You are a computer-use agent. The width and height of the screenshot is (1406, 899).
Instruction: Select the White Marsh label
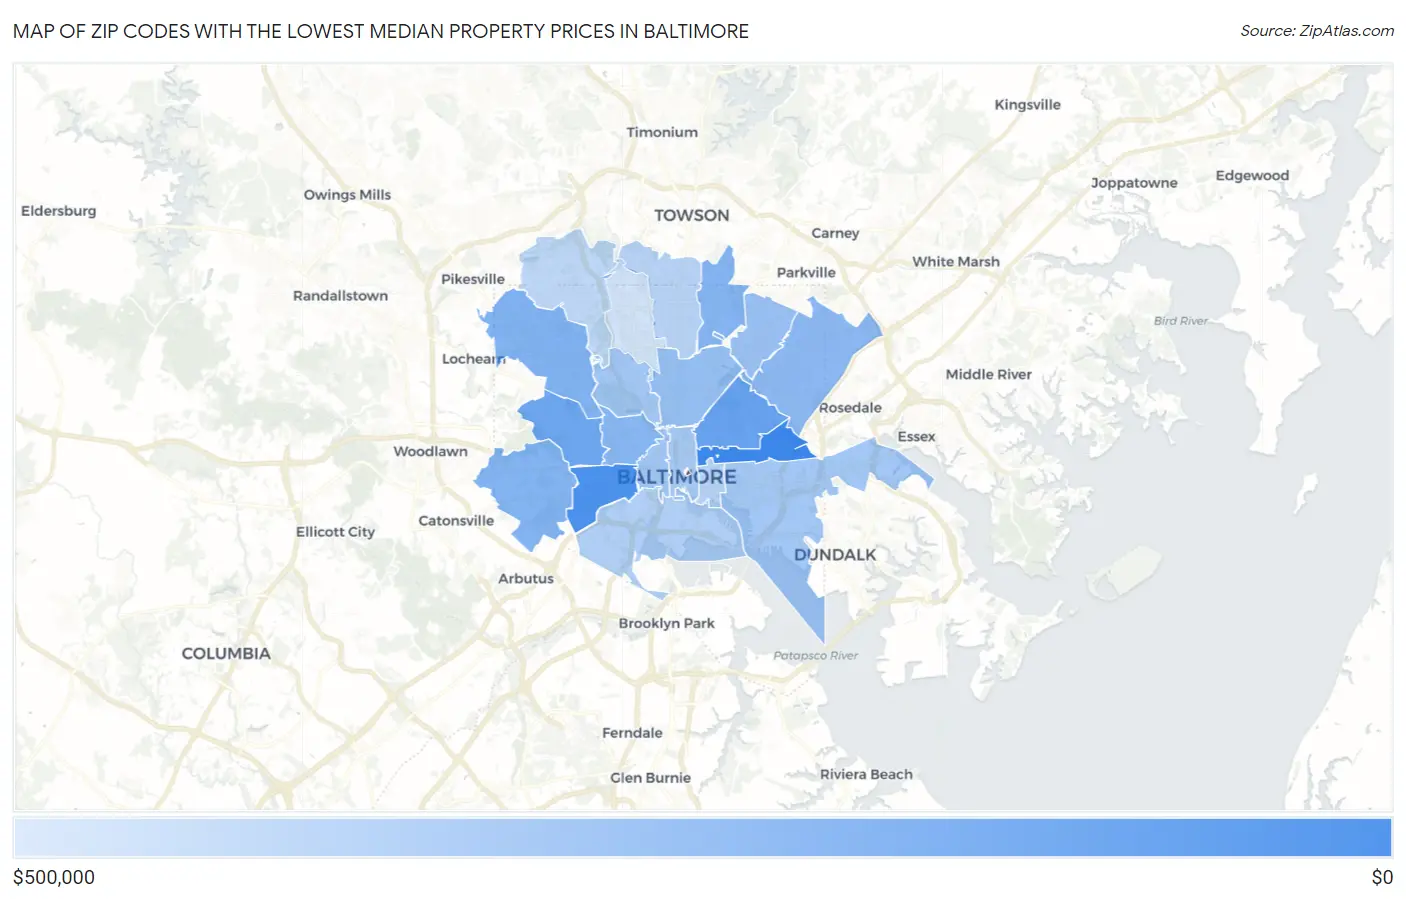[956, 261]
